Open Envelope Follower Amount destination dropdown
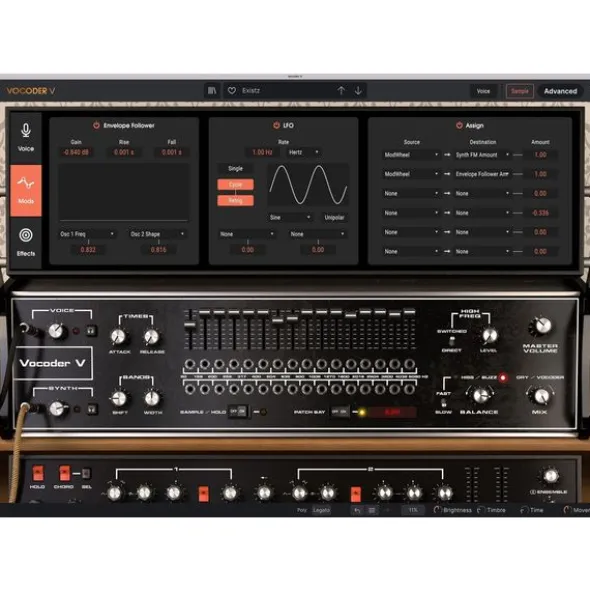 coord(483,174)
